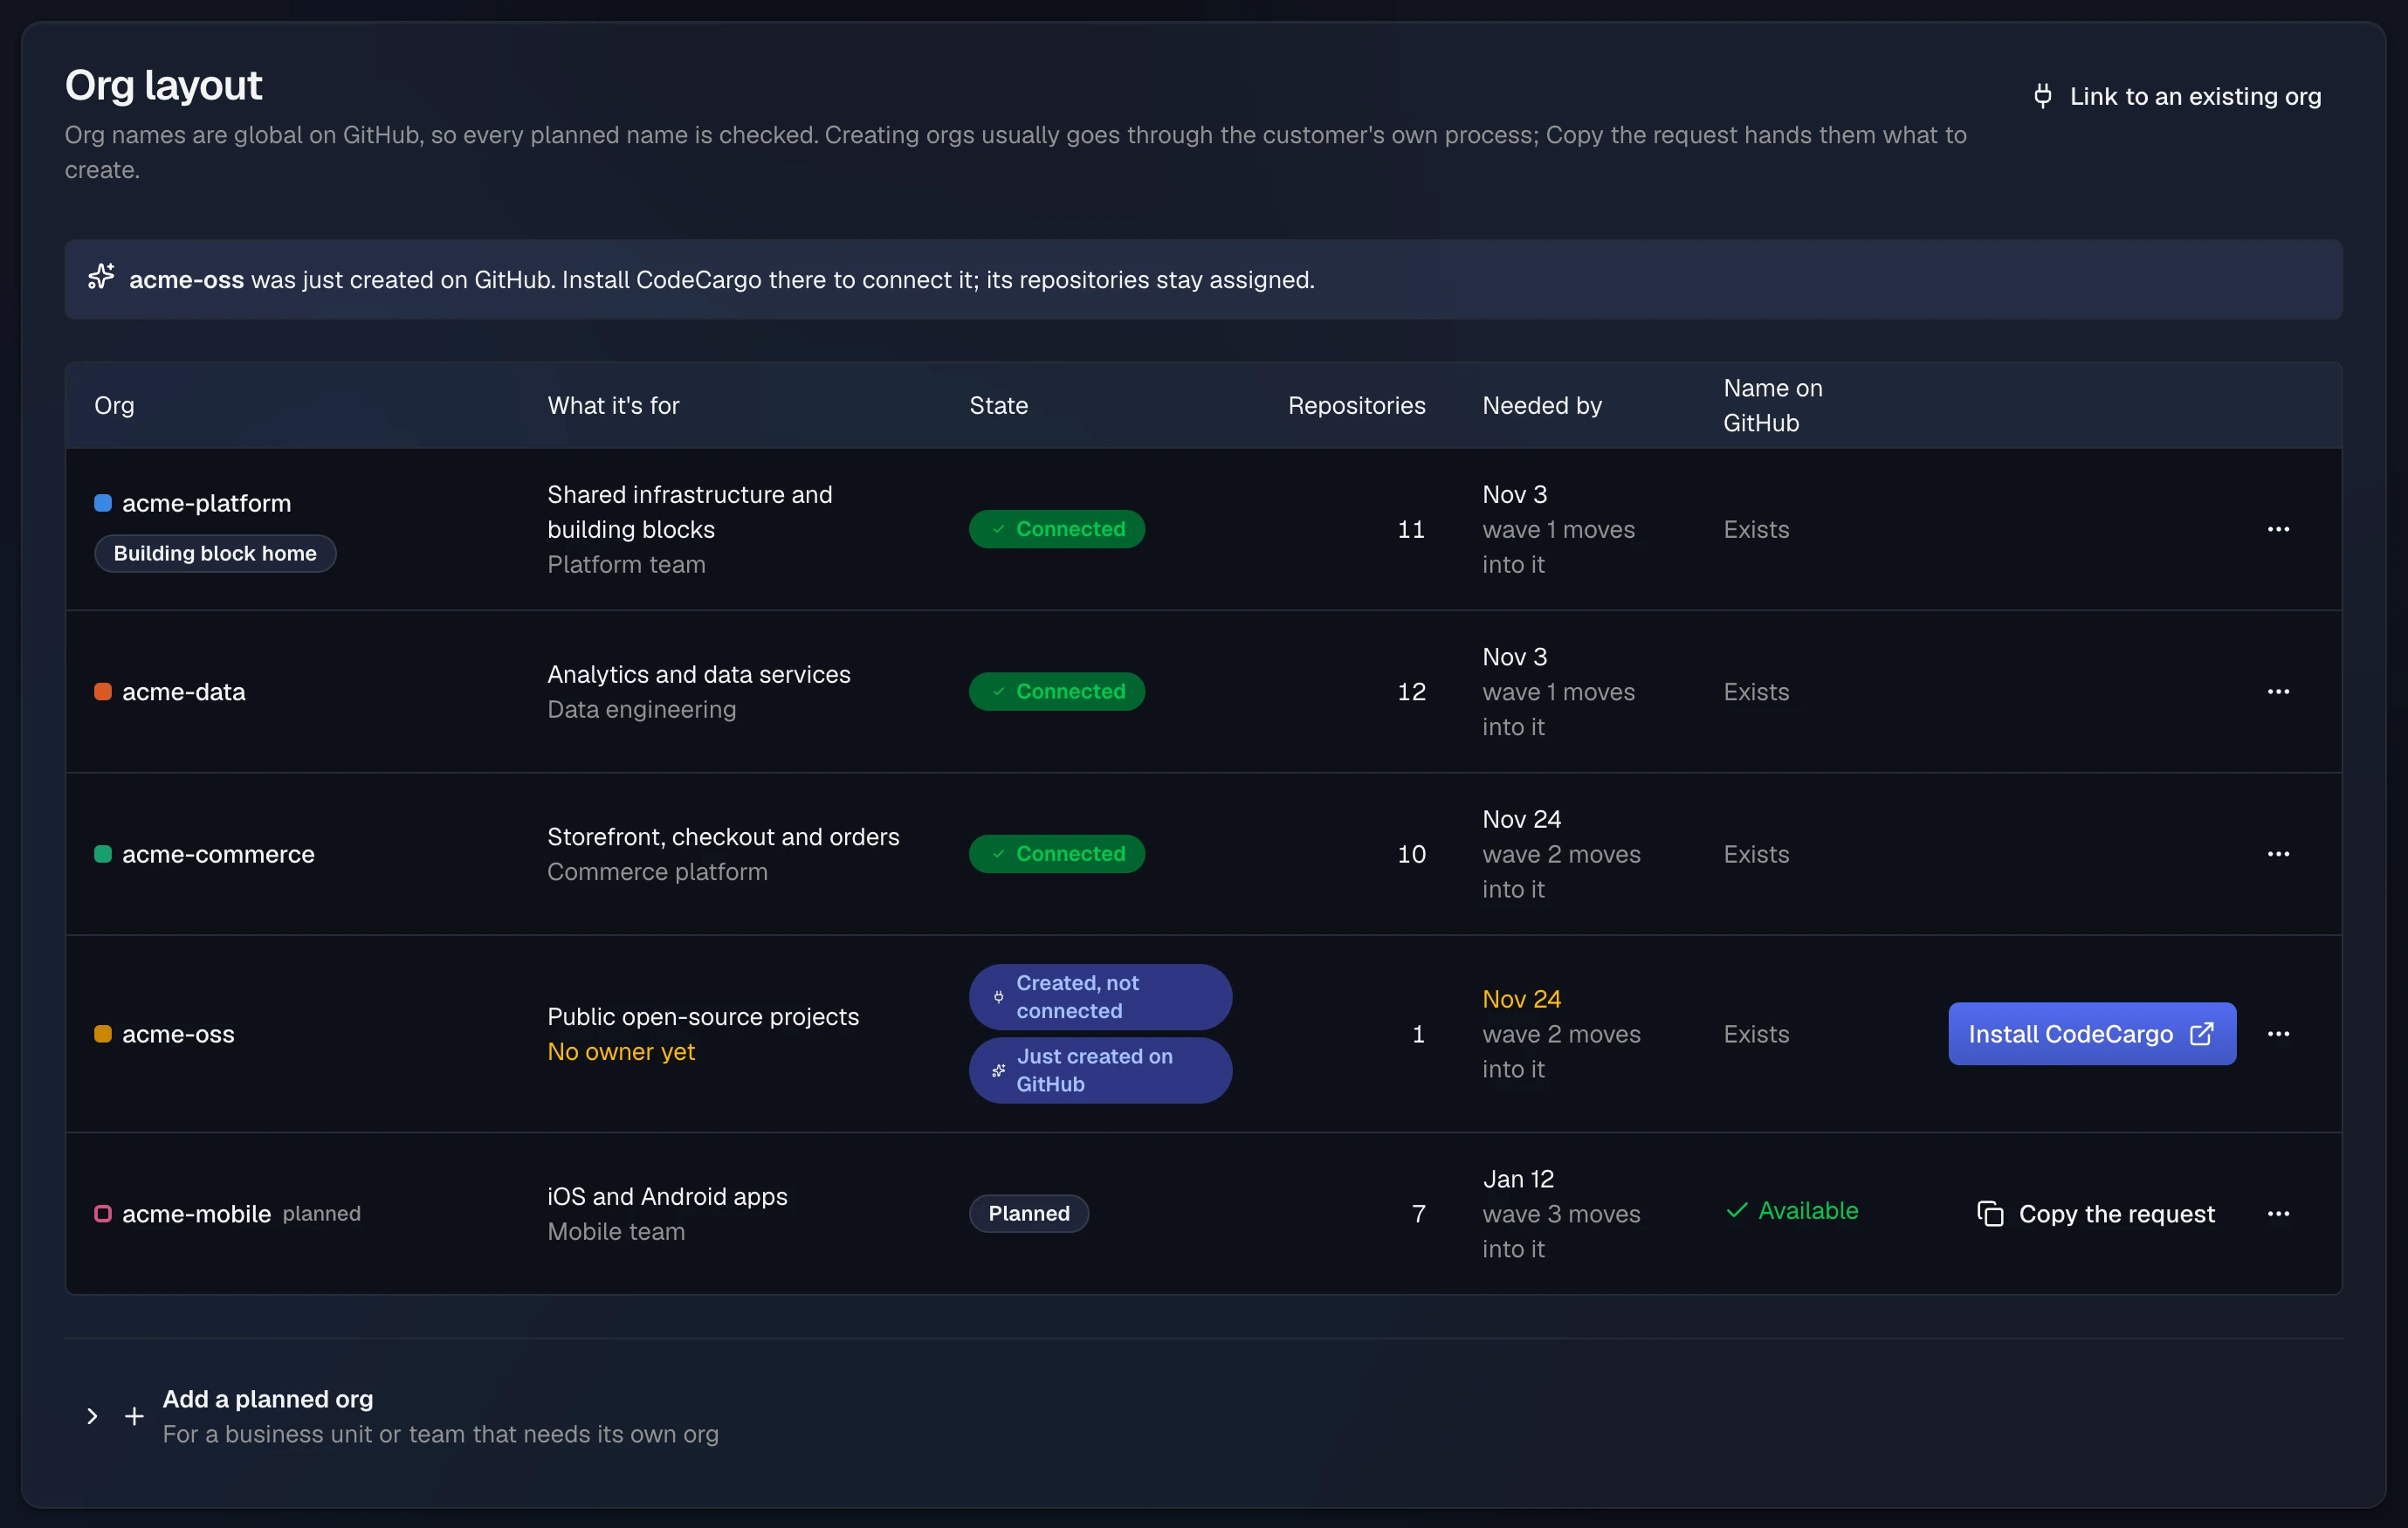Click Link to an existing org
This screenshot has height=1528, width=2408.
tap(2177, 96)
